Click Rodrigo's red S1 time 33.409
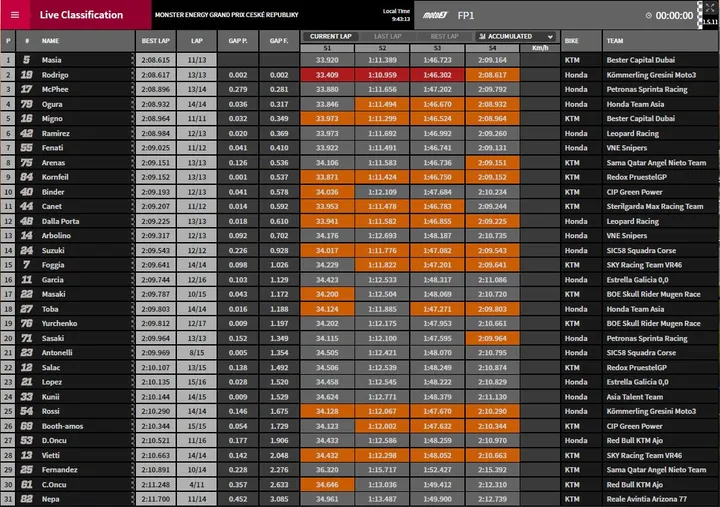Viewport: 720px width, 507px height. pyautogui.click(x=327, y=75)
